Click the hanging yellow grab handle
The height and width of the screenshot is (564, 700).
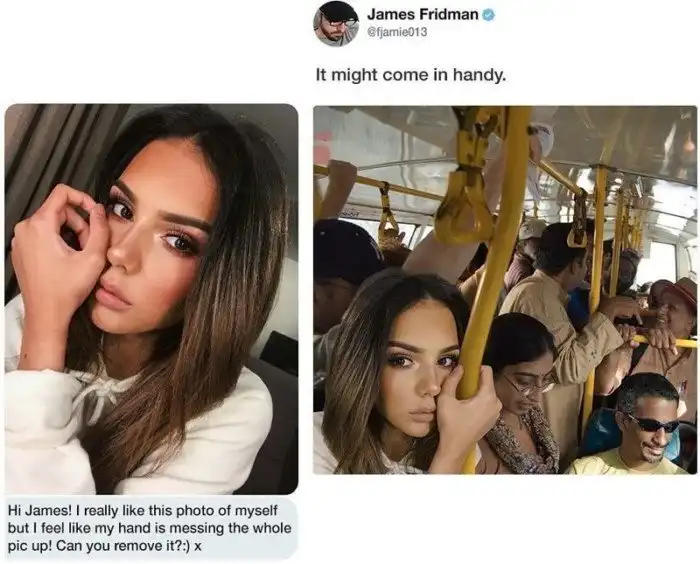[x=465, y=208]
